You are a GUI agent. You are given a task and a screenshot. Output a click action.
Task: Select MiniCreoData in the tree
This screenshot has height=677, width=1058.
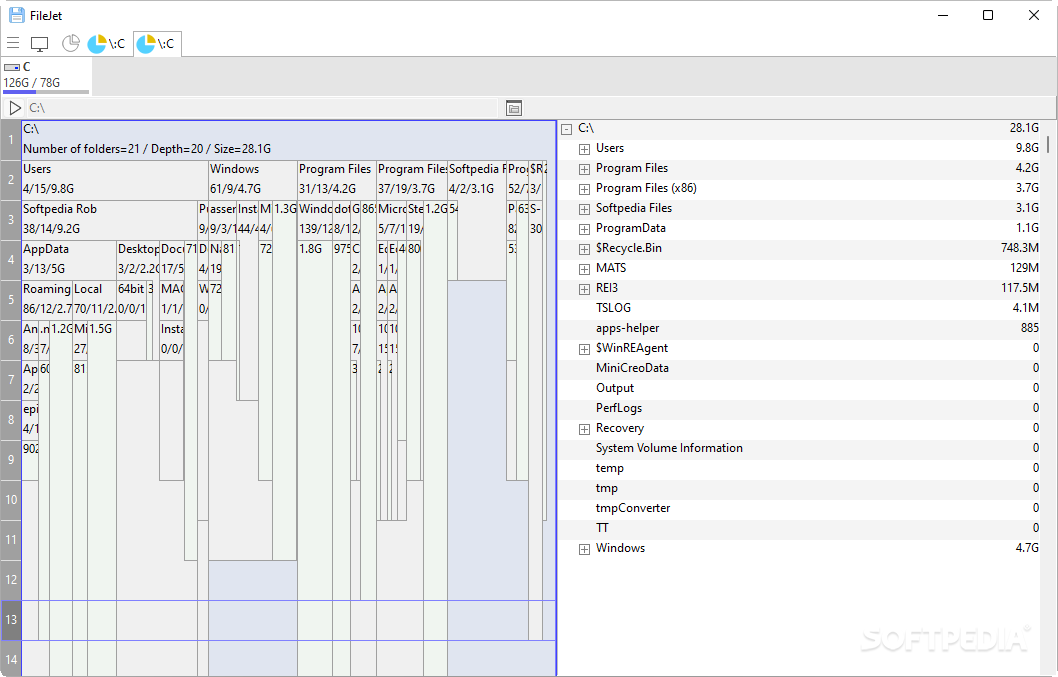[632, 368]
